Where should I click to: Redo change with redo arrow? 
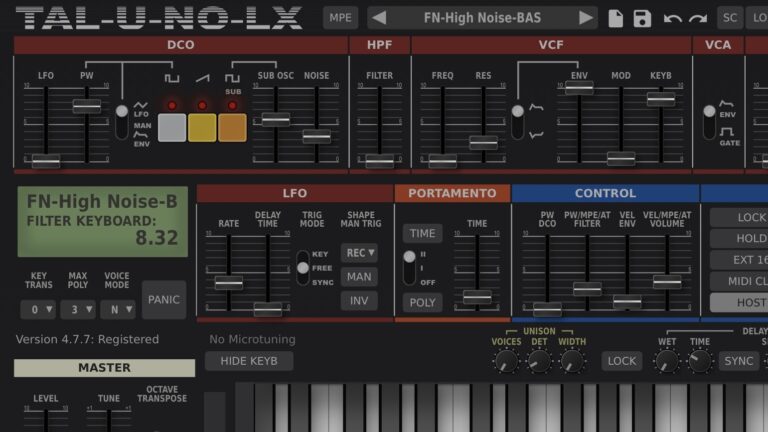click(698, 19)
